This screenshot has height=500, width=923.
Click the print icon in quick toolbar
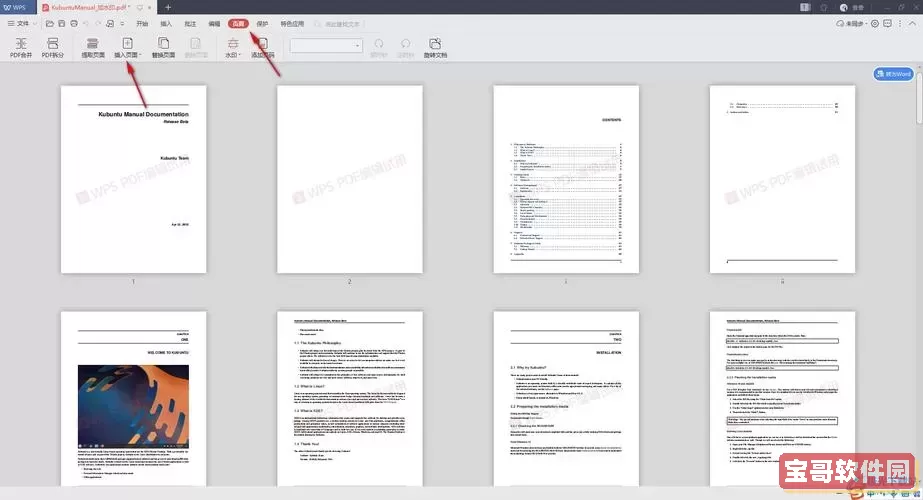coord(74,24)
